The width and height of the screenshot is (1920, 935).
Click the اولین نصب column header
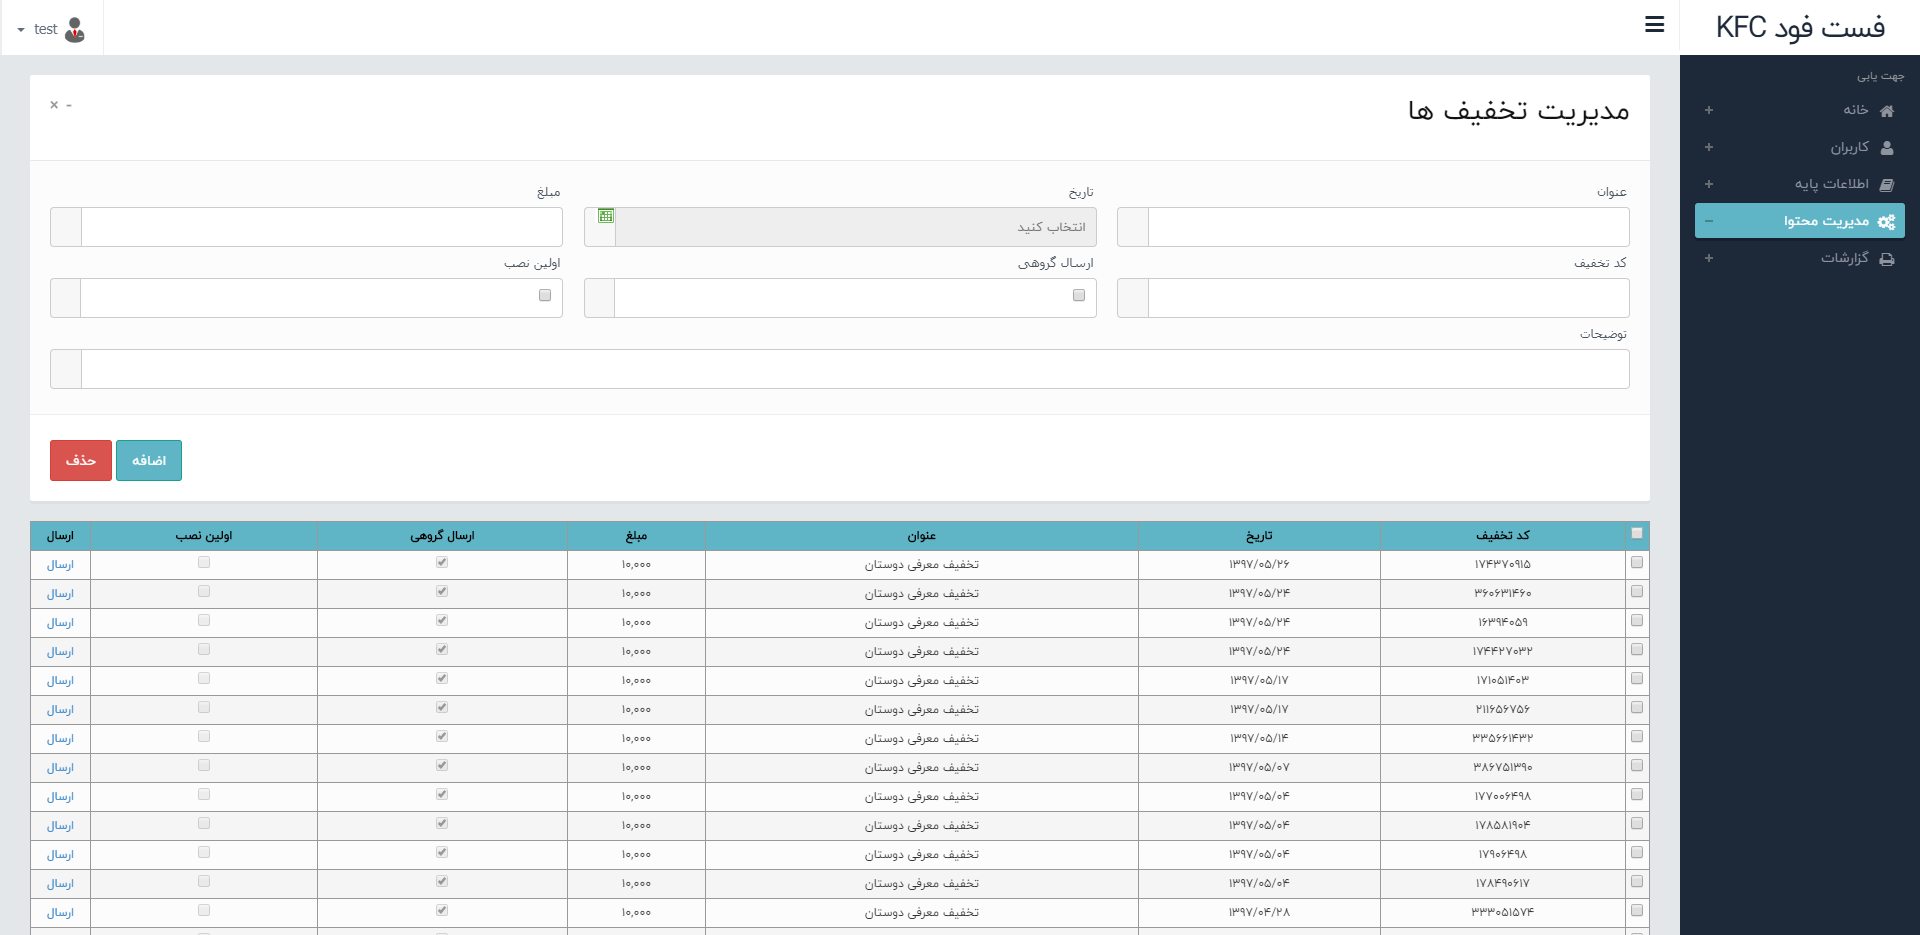click(204, 536)
